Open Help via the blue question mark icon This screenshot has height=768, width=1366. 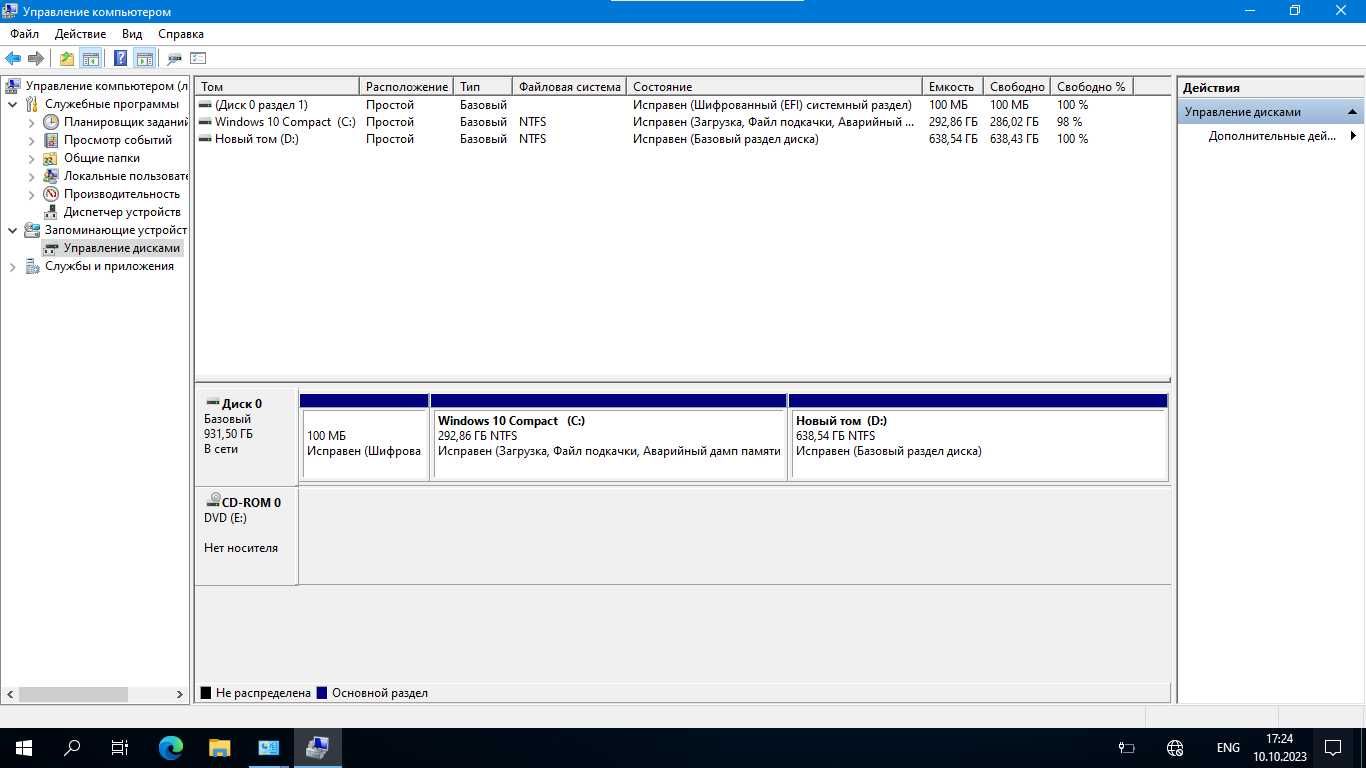(121, 59)
